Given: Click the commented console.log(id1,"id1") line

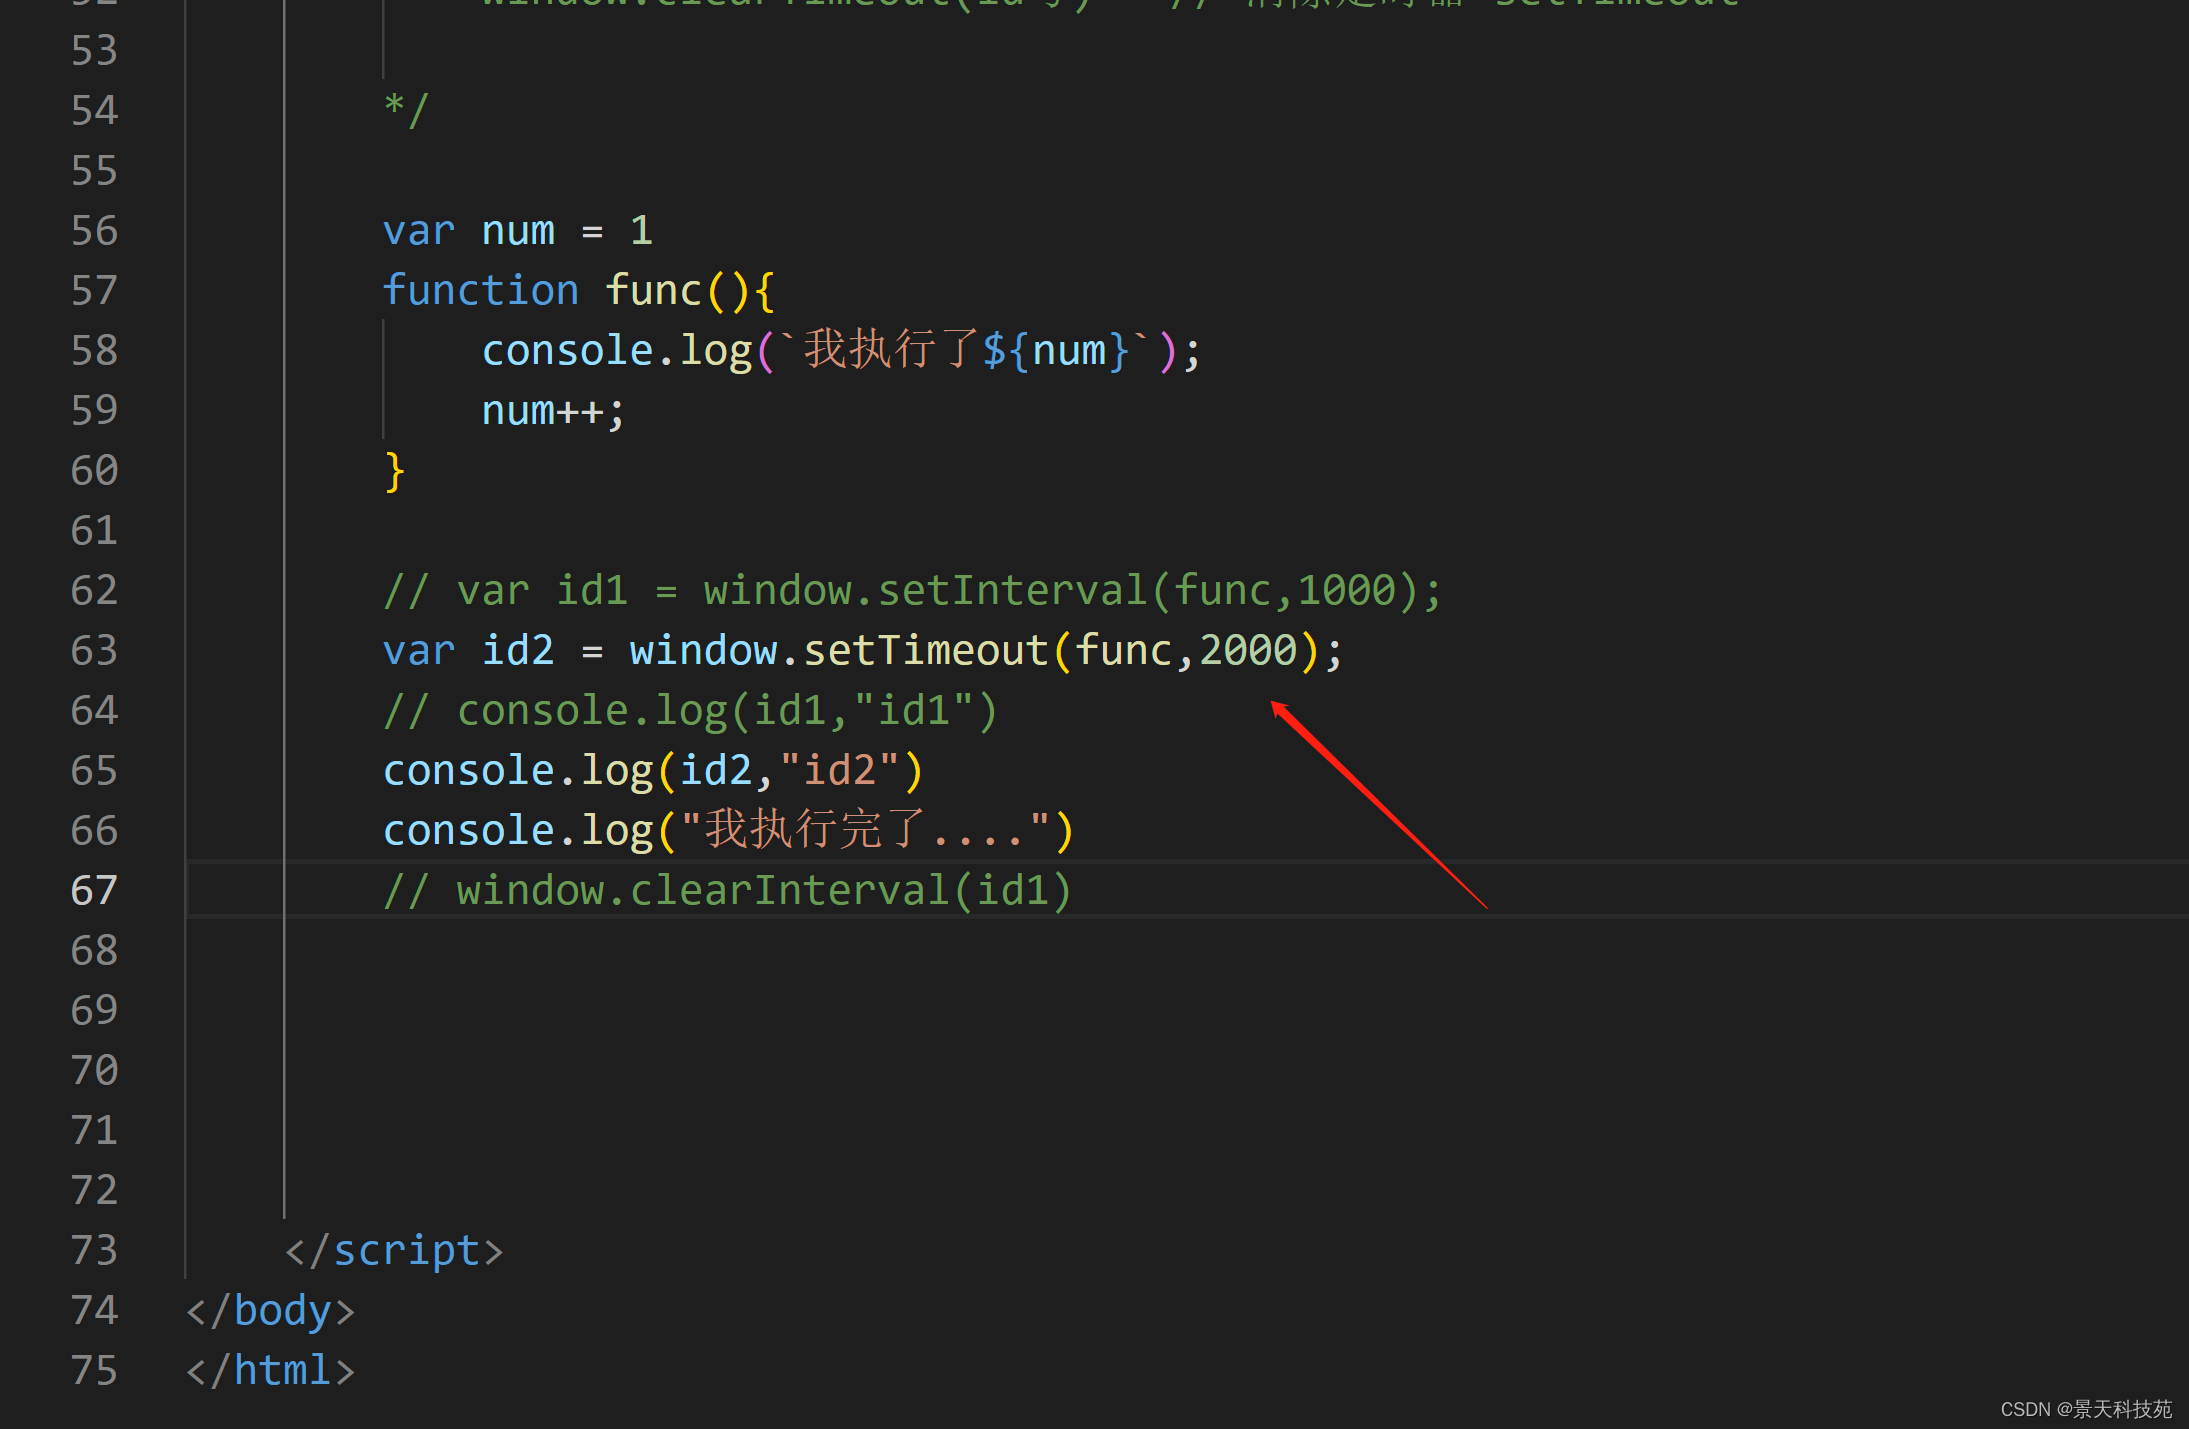Looking at the screenshot, I should coord(690,711).
